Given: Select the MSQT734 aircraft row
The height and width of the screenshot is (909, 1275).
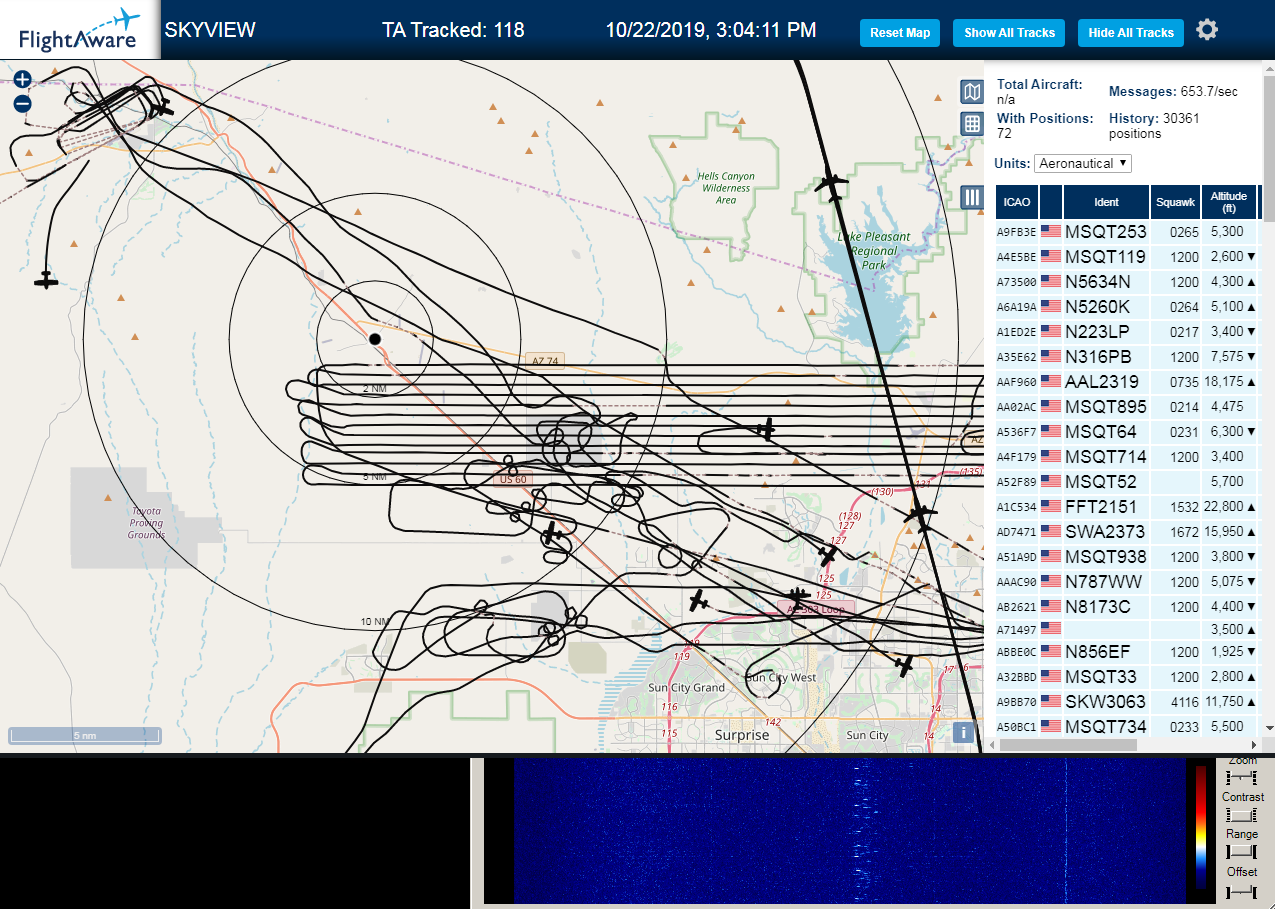Looking at the screenshot, I should [x=1127, y=726].
